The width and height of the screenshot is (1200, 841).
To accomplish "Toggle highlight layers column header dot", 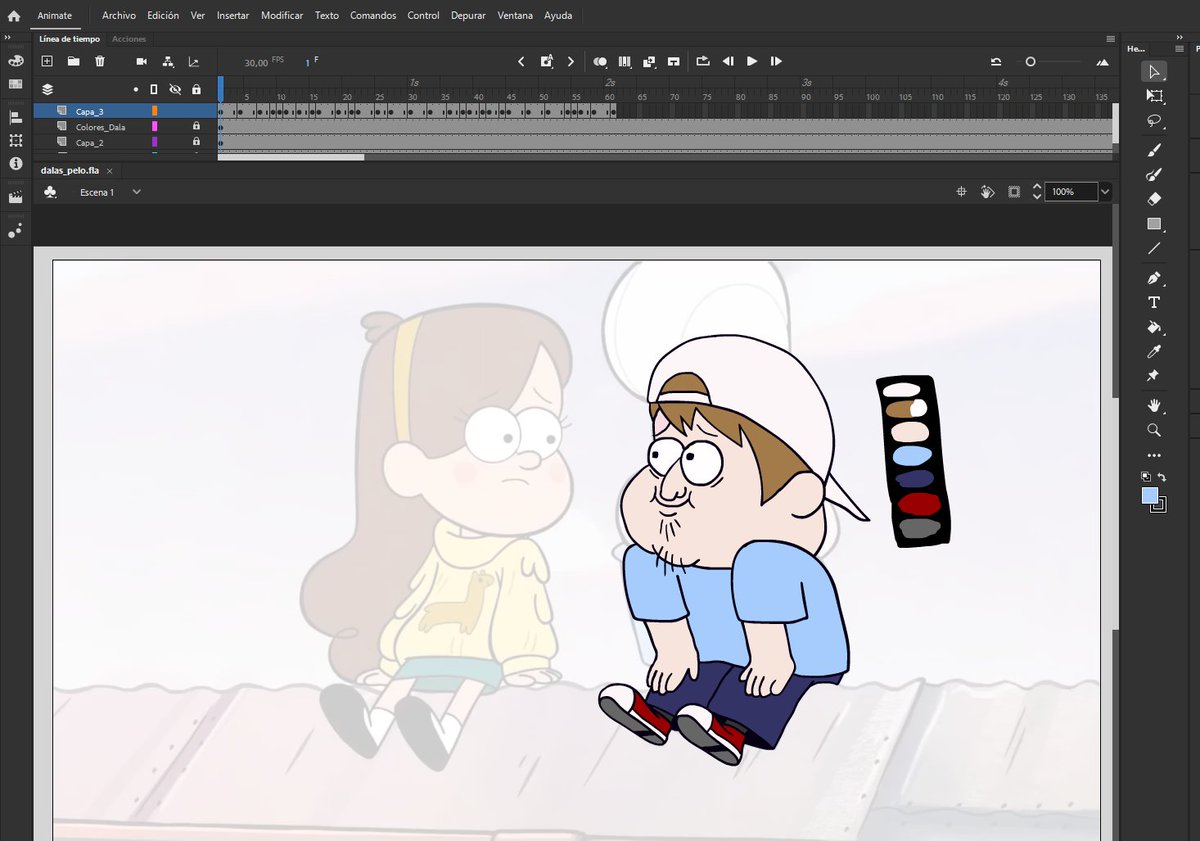I will click(136, 89).
